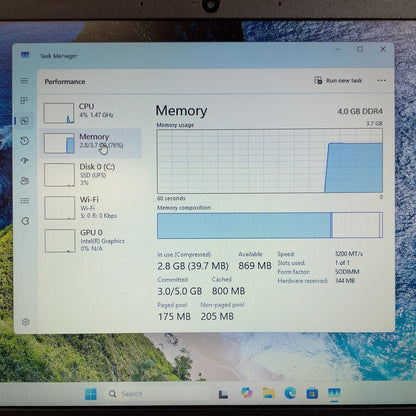This screenshot has height=416, width=416.
Task: Select the Performance page icon in sidebar
Action: (x=24, y=121)
